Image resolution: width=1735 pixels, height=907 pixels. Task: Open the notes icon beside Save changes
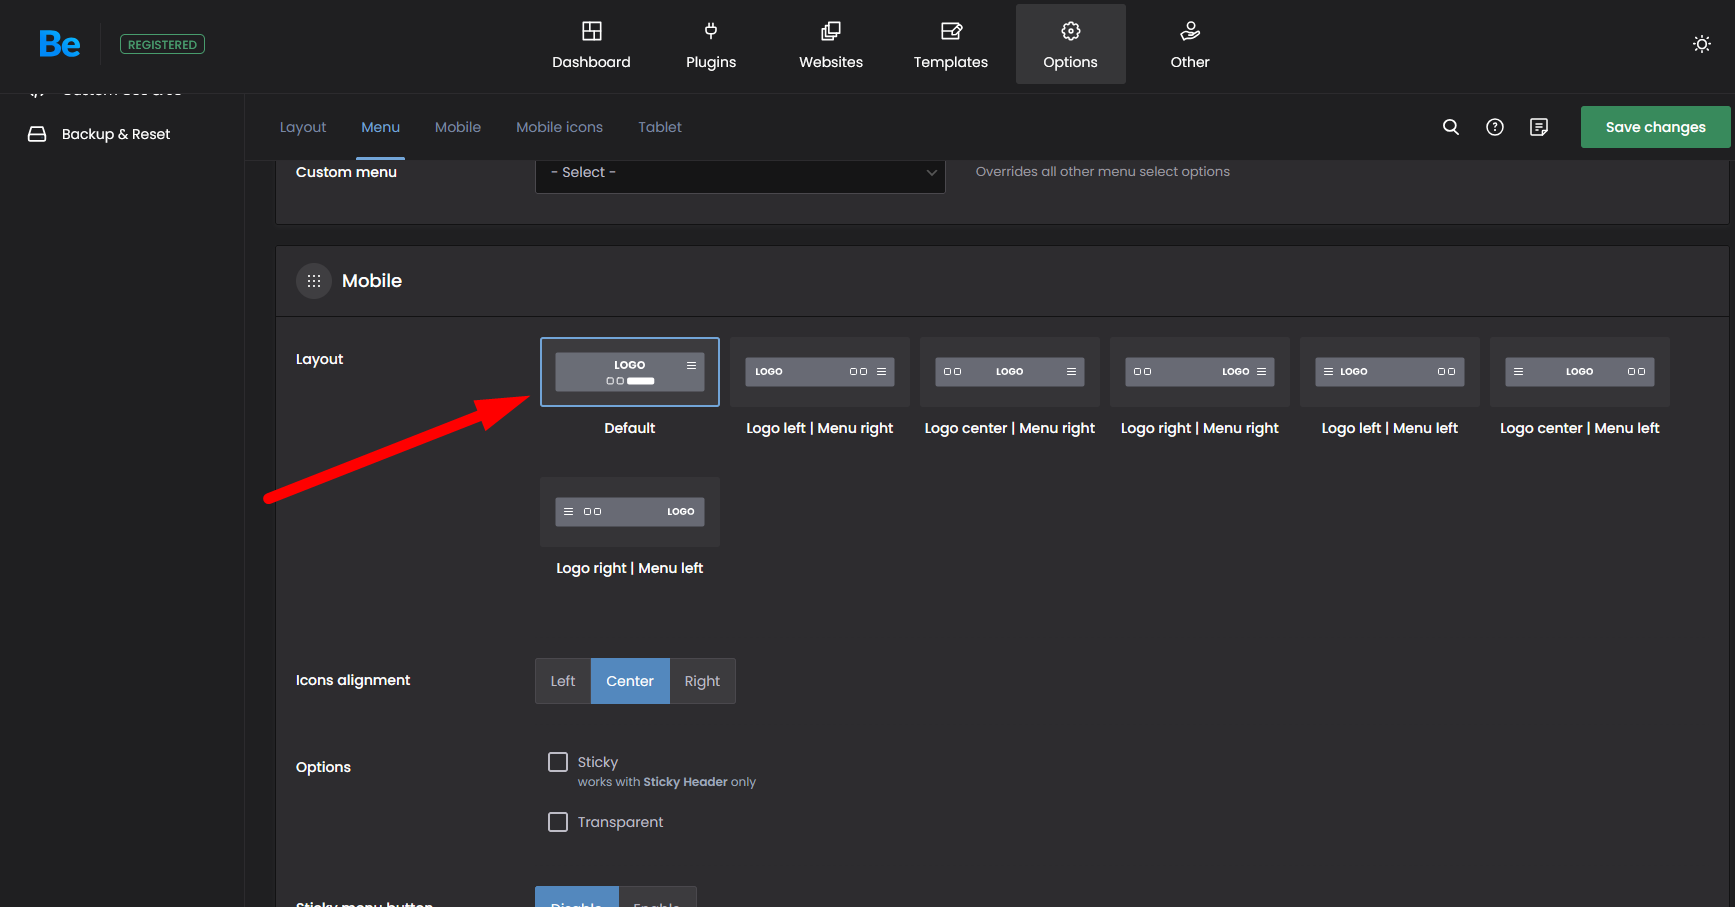[x=1538, y=127]
